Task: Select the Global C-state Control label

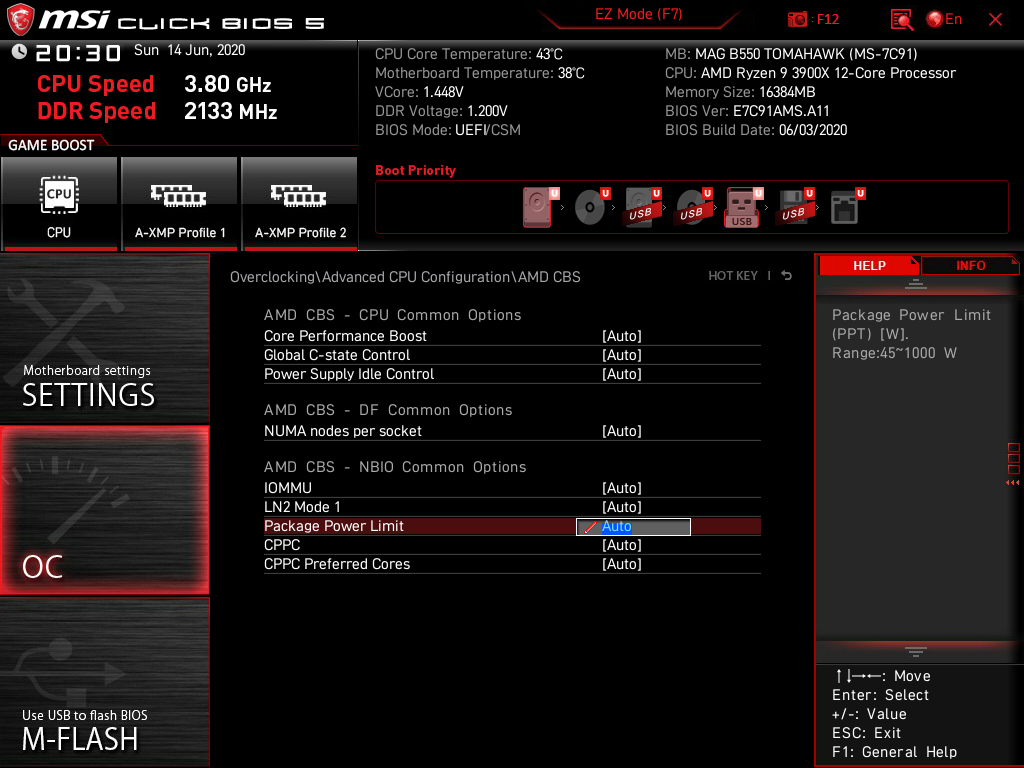Action: click(x=337, y=355)
